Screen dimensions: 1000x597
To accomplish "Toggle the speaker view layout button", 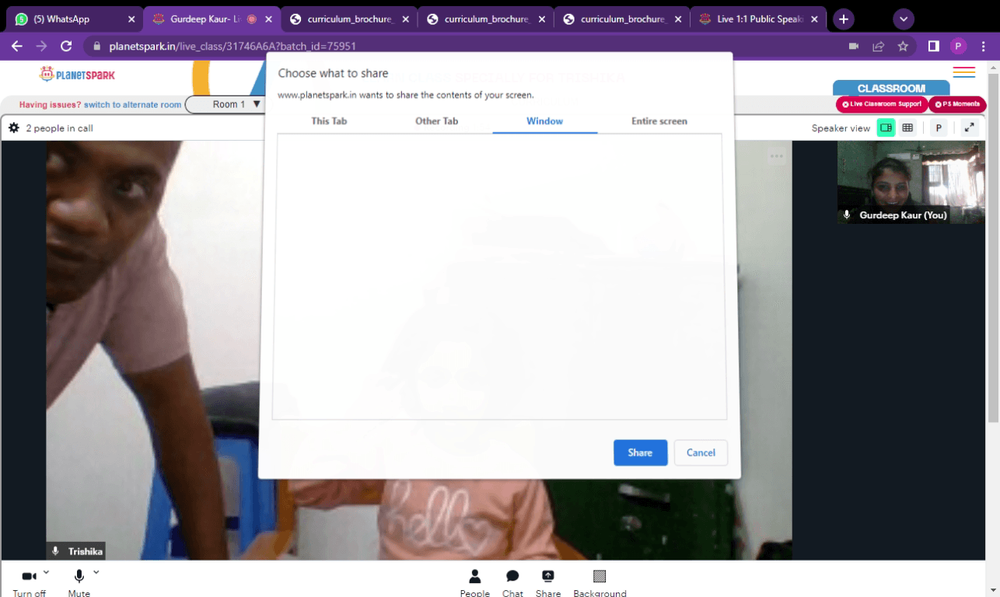I will click(886, 128).
